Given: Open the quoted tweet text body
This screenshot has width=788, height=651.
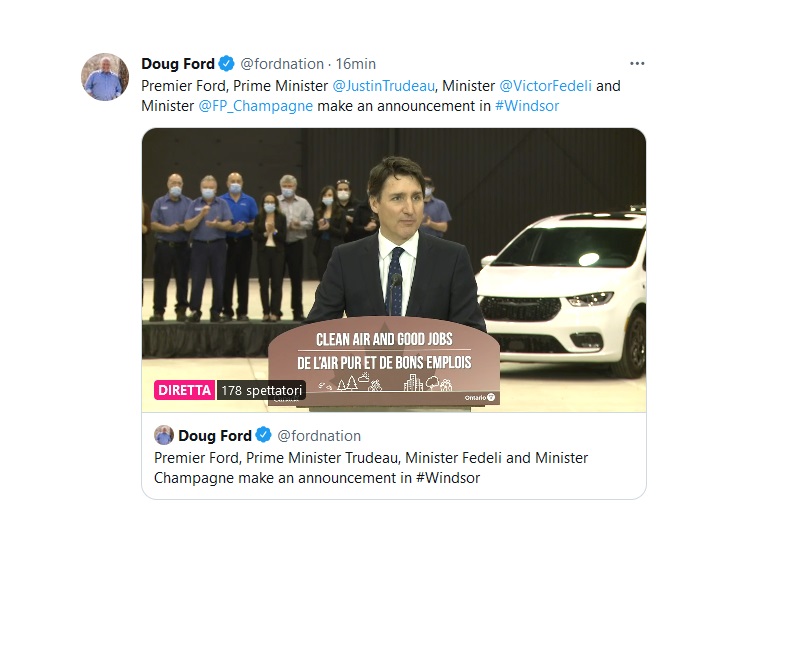Looking at the screenshot, I should coord(371,468).
